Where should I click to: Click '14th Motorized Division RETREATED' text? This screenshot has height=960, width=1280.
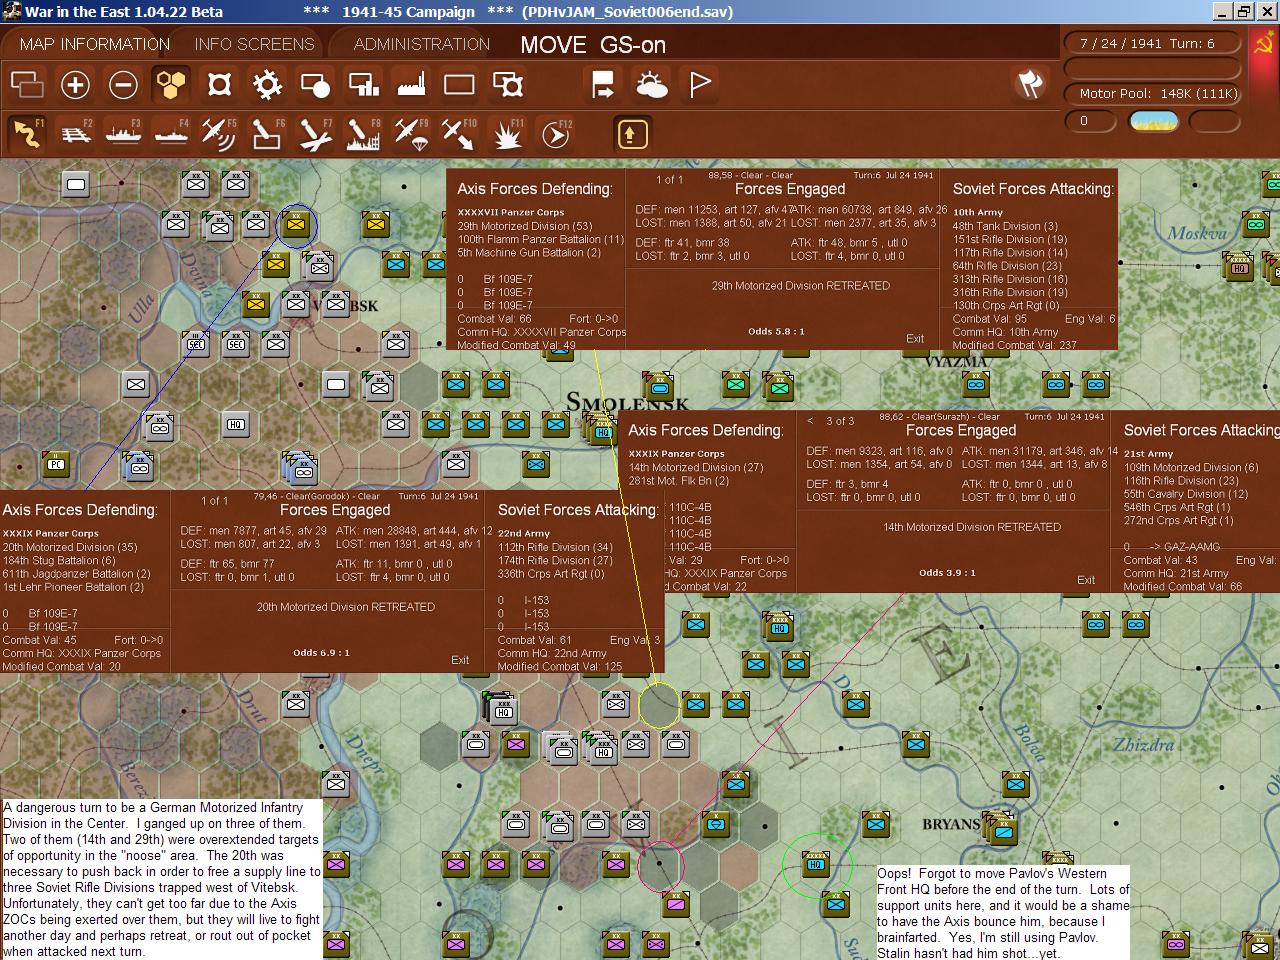972,526
